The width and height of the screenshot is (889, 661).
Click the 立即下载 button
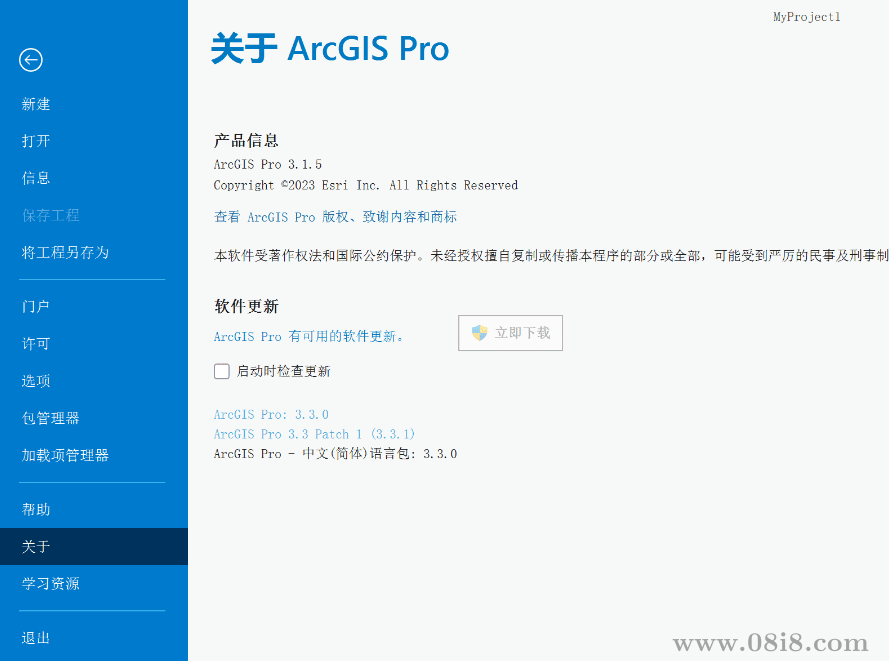(x=510, y=333)
